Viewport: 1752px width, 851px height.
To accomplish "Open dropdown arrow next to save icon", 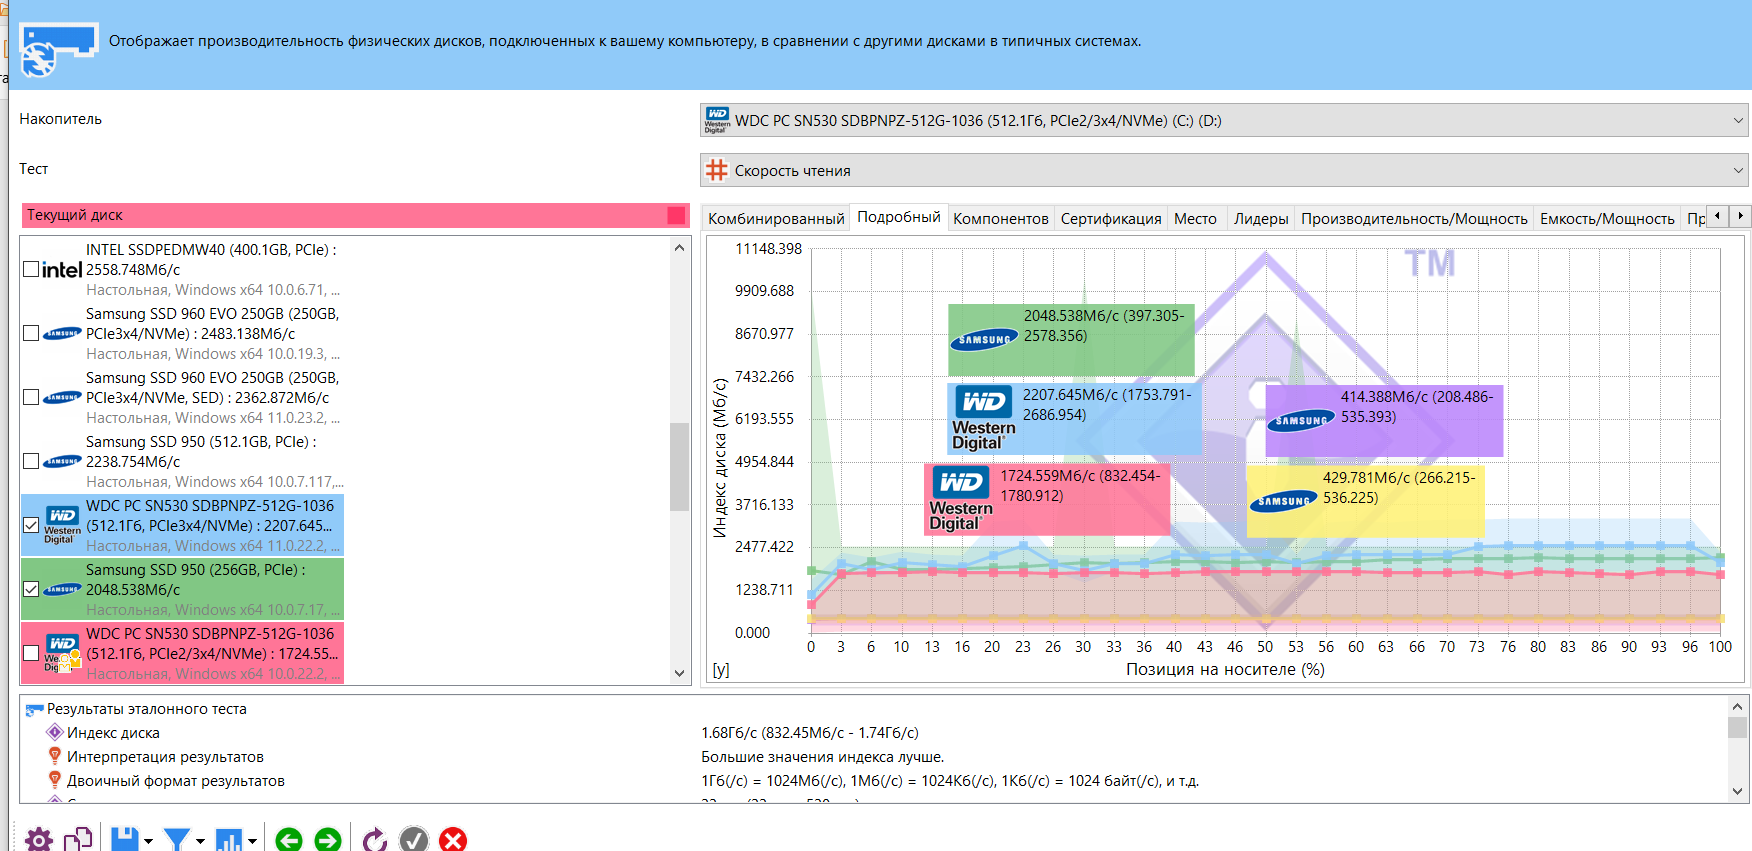I will tap(148, 841).
